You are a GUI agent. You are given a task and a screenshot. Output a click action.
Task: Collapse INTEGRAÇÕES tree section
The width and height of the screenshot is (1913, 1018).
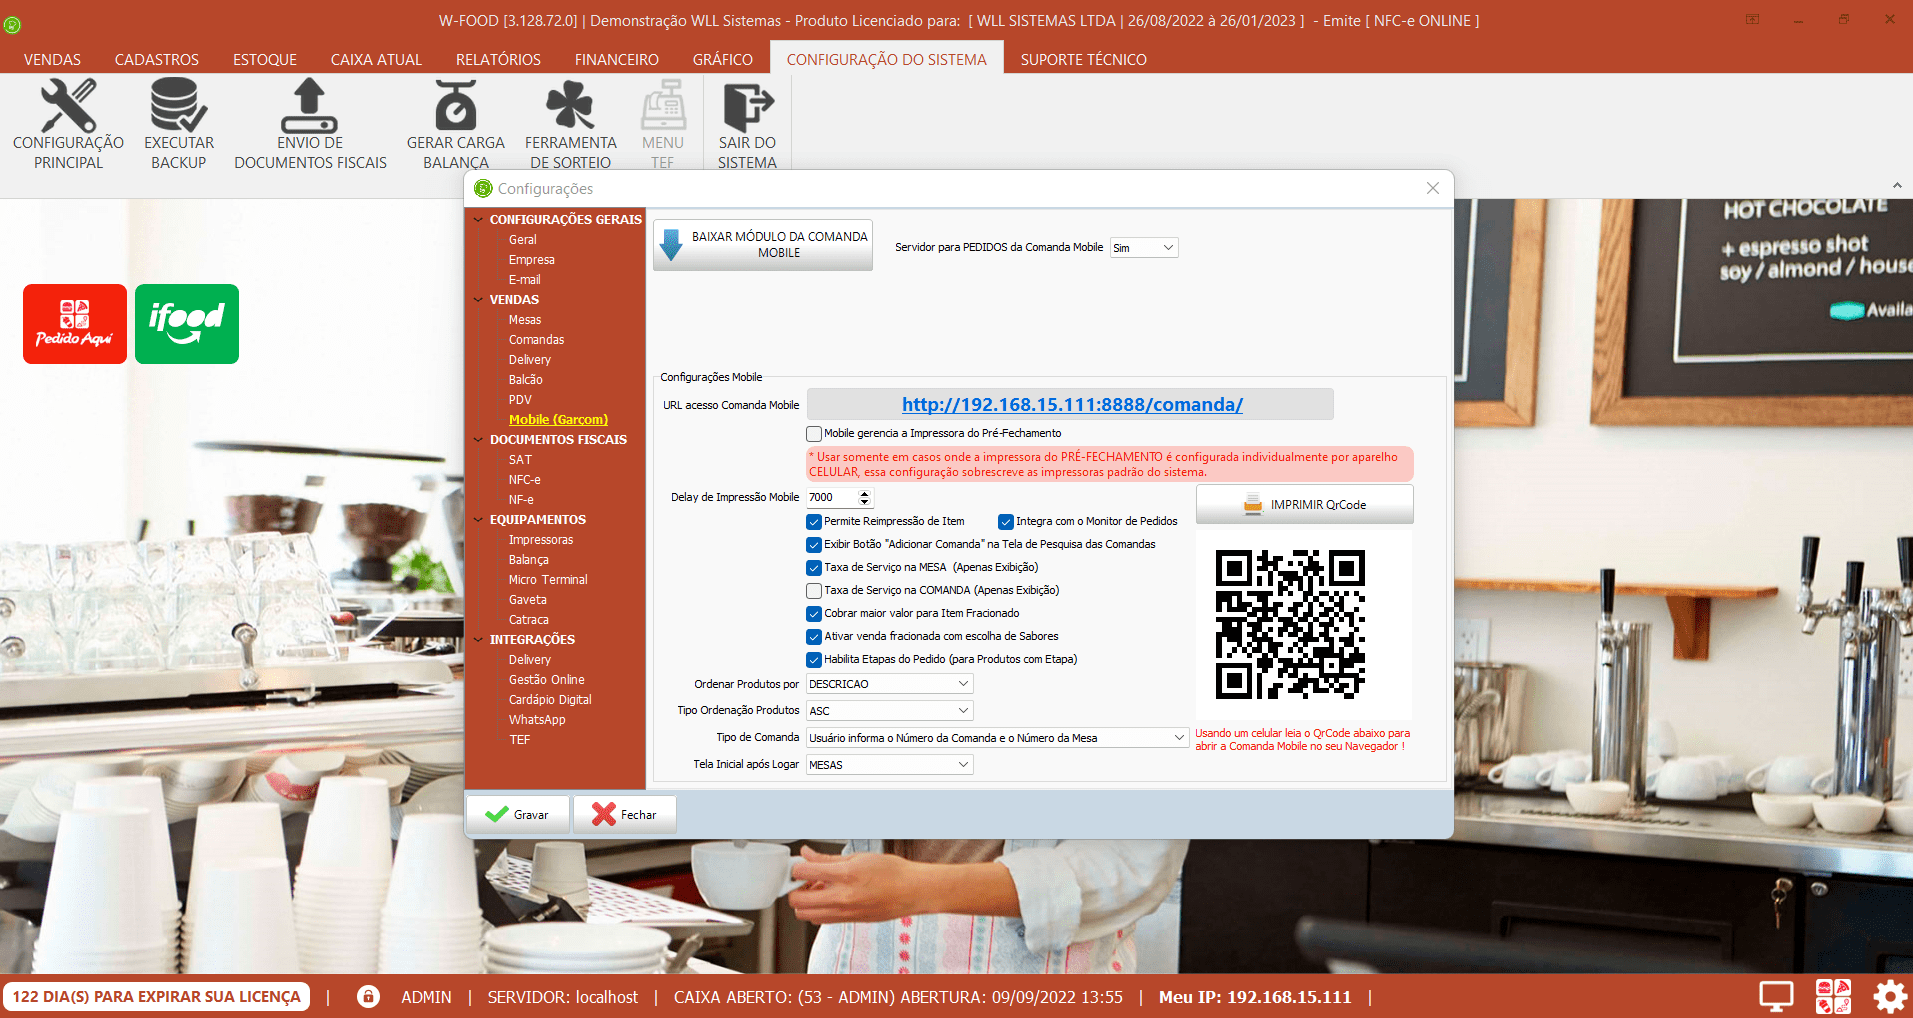(479, 640)
